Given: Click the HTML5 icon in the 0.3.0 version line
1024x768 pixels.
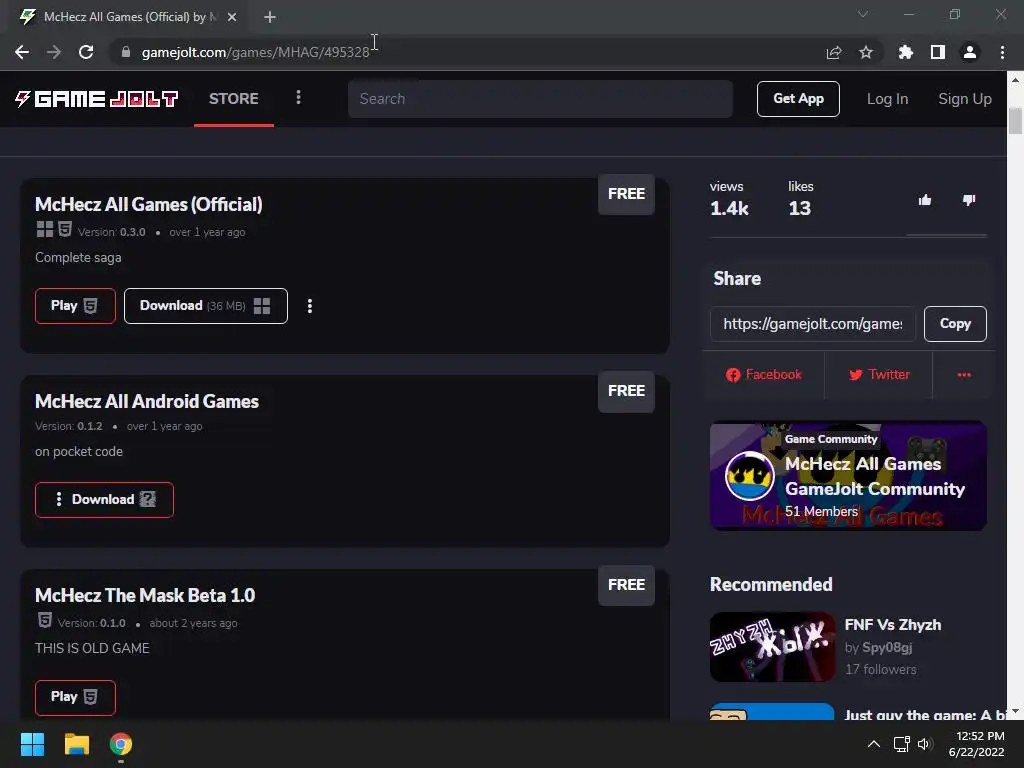Looking at the screenshot, I should point(65,229).
